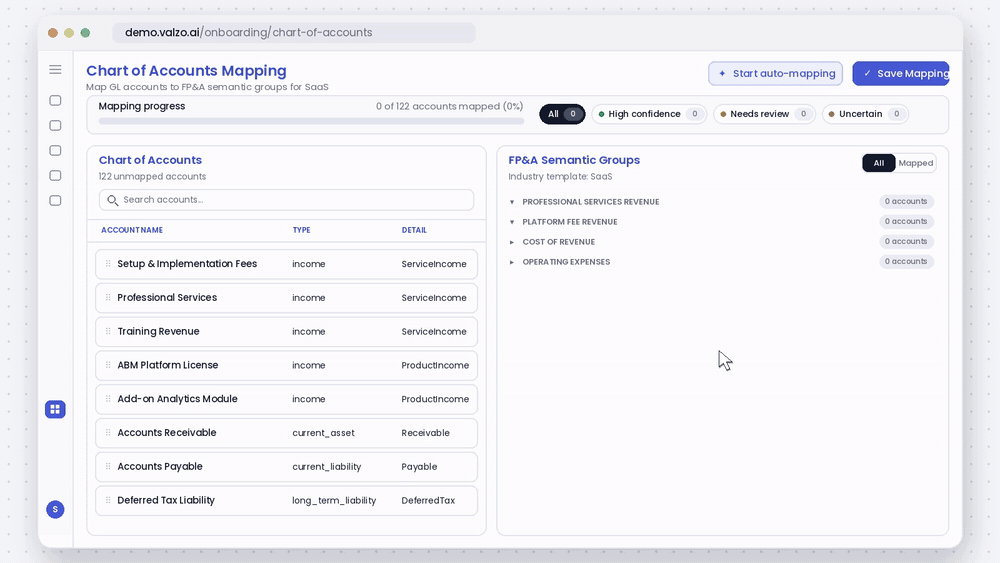1000x563 pixels.
Task: Select Training Revenue account name
Action: pyautogui.click(x=158, y=331)
